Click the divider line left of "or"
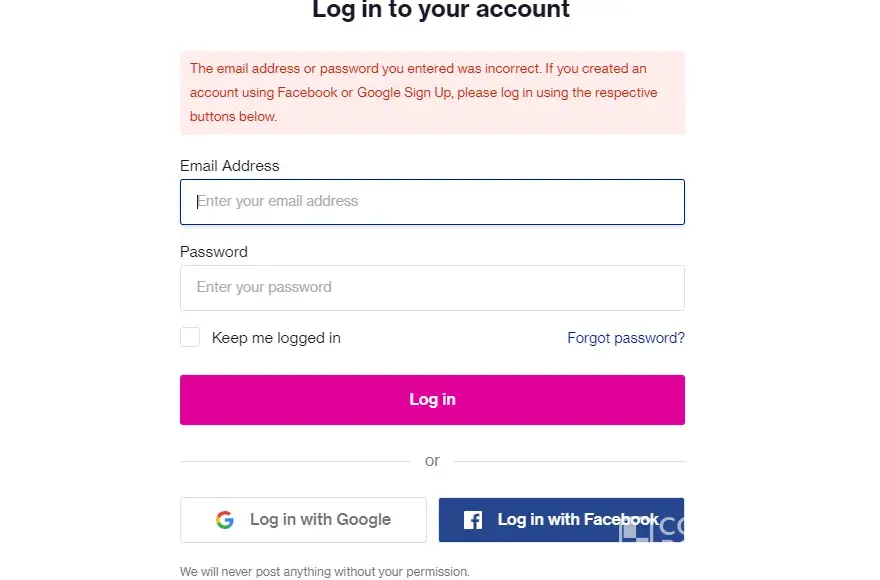This screenshot has height=580, width=880. 295,462
